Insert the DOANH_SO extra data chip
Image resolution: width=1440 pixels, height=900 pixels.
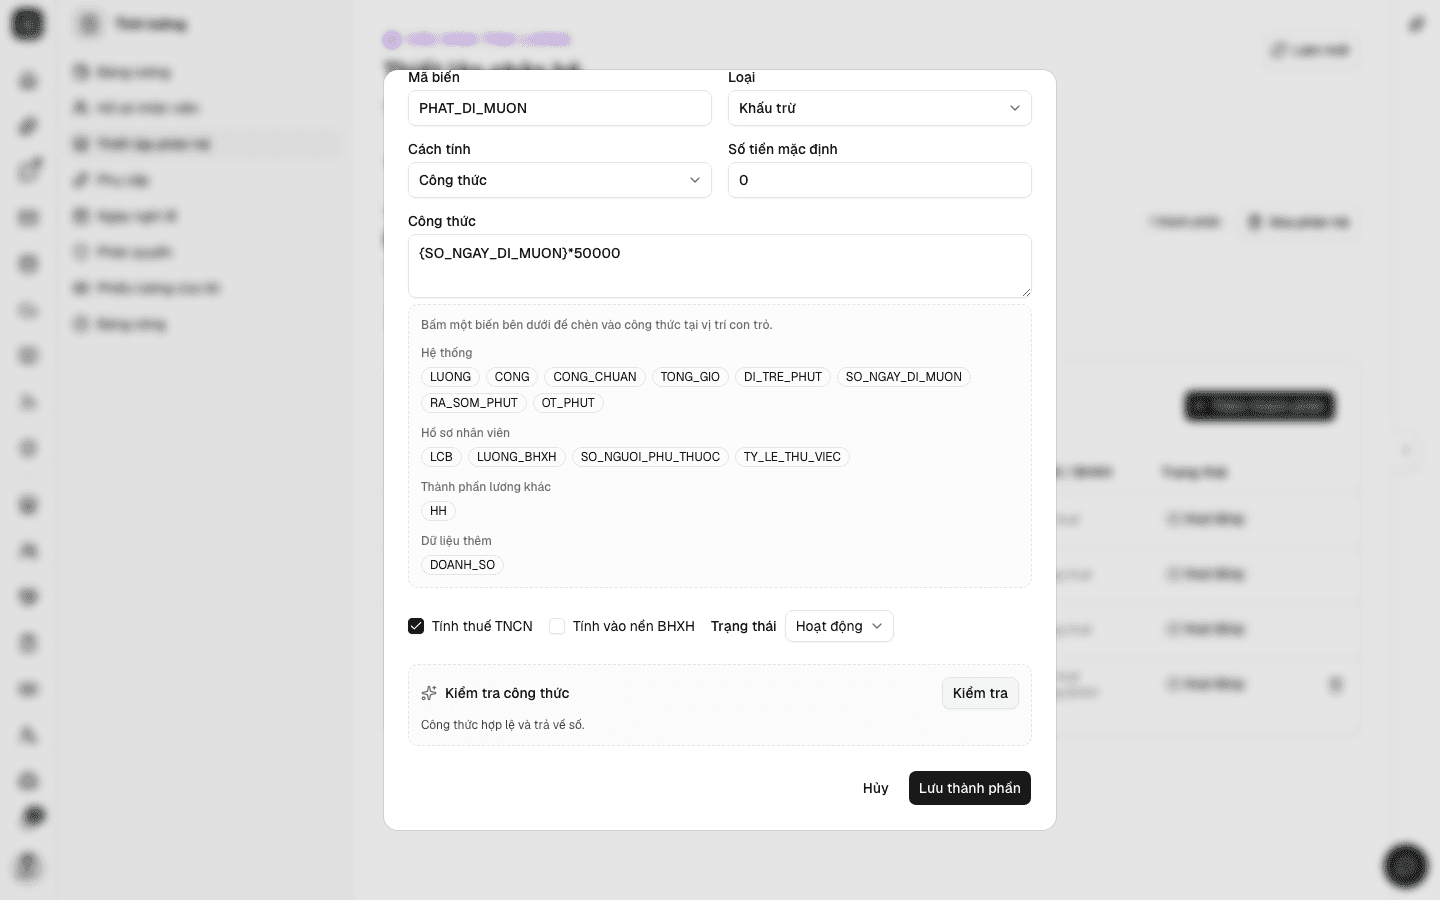tap(462, 565)
